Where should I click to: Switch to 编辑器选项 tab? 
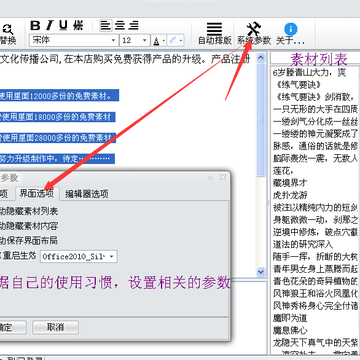[x=87, y=194]
